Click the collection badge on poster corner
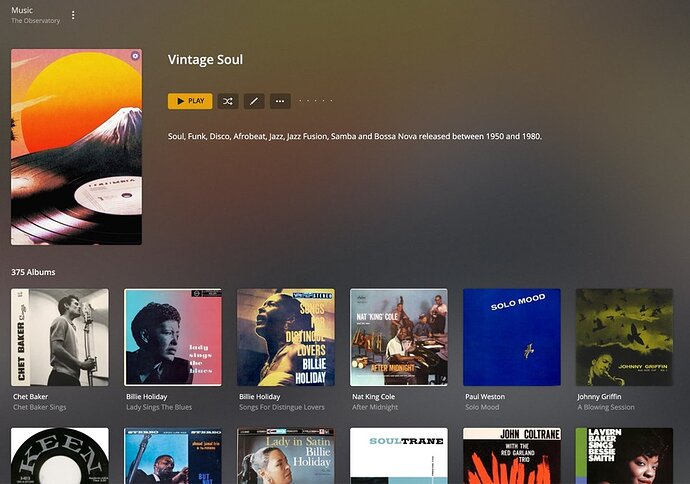The width and height of the screenshot is (690, 484). [x=135, y=55]
